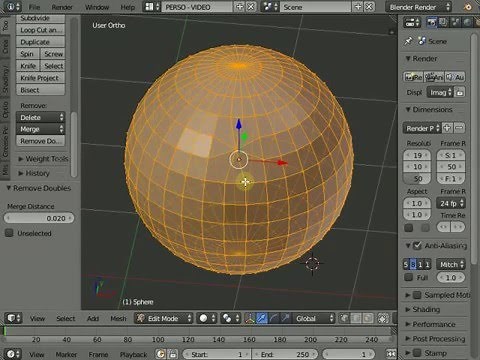Enable Stamp checkbox
The width and height of the screenshot is (480, 360).
point(417,353)
